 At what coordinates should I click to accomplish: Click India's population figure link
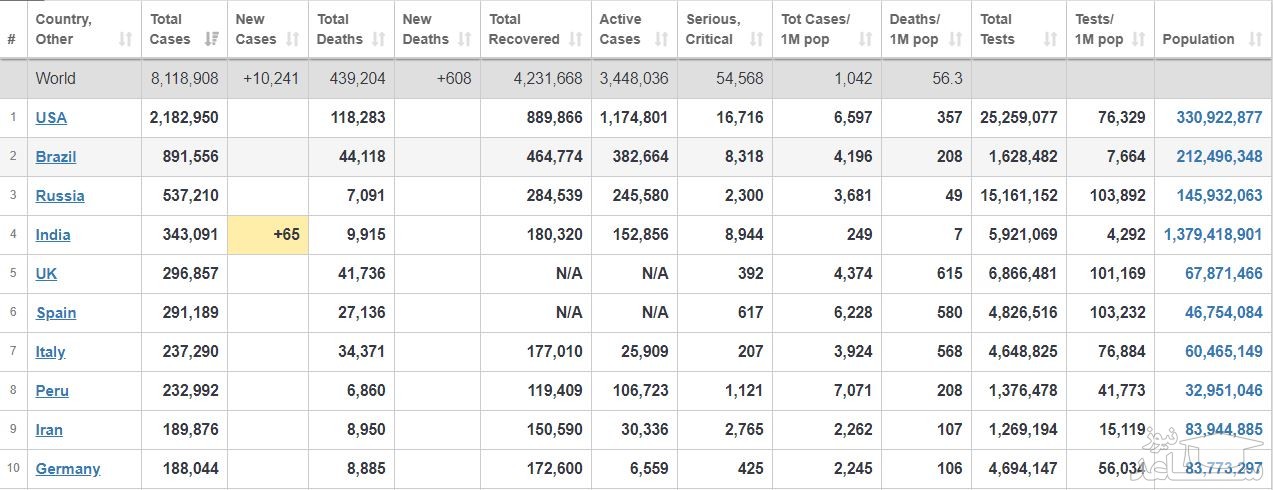(1213, 235)
